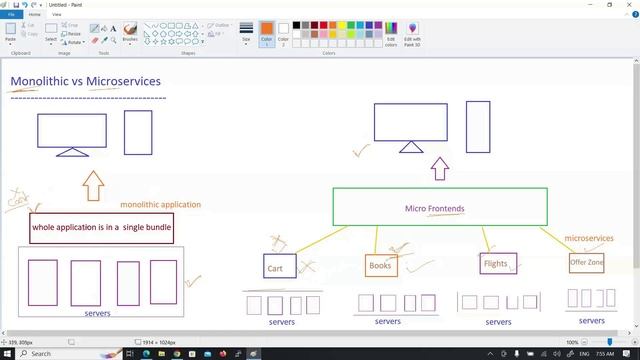Click the Resize button
The height and width of the screenshot is (360, 640).
click(x=71, y=34)
